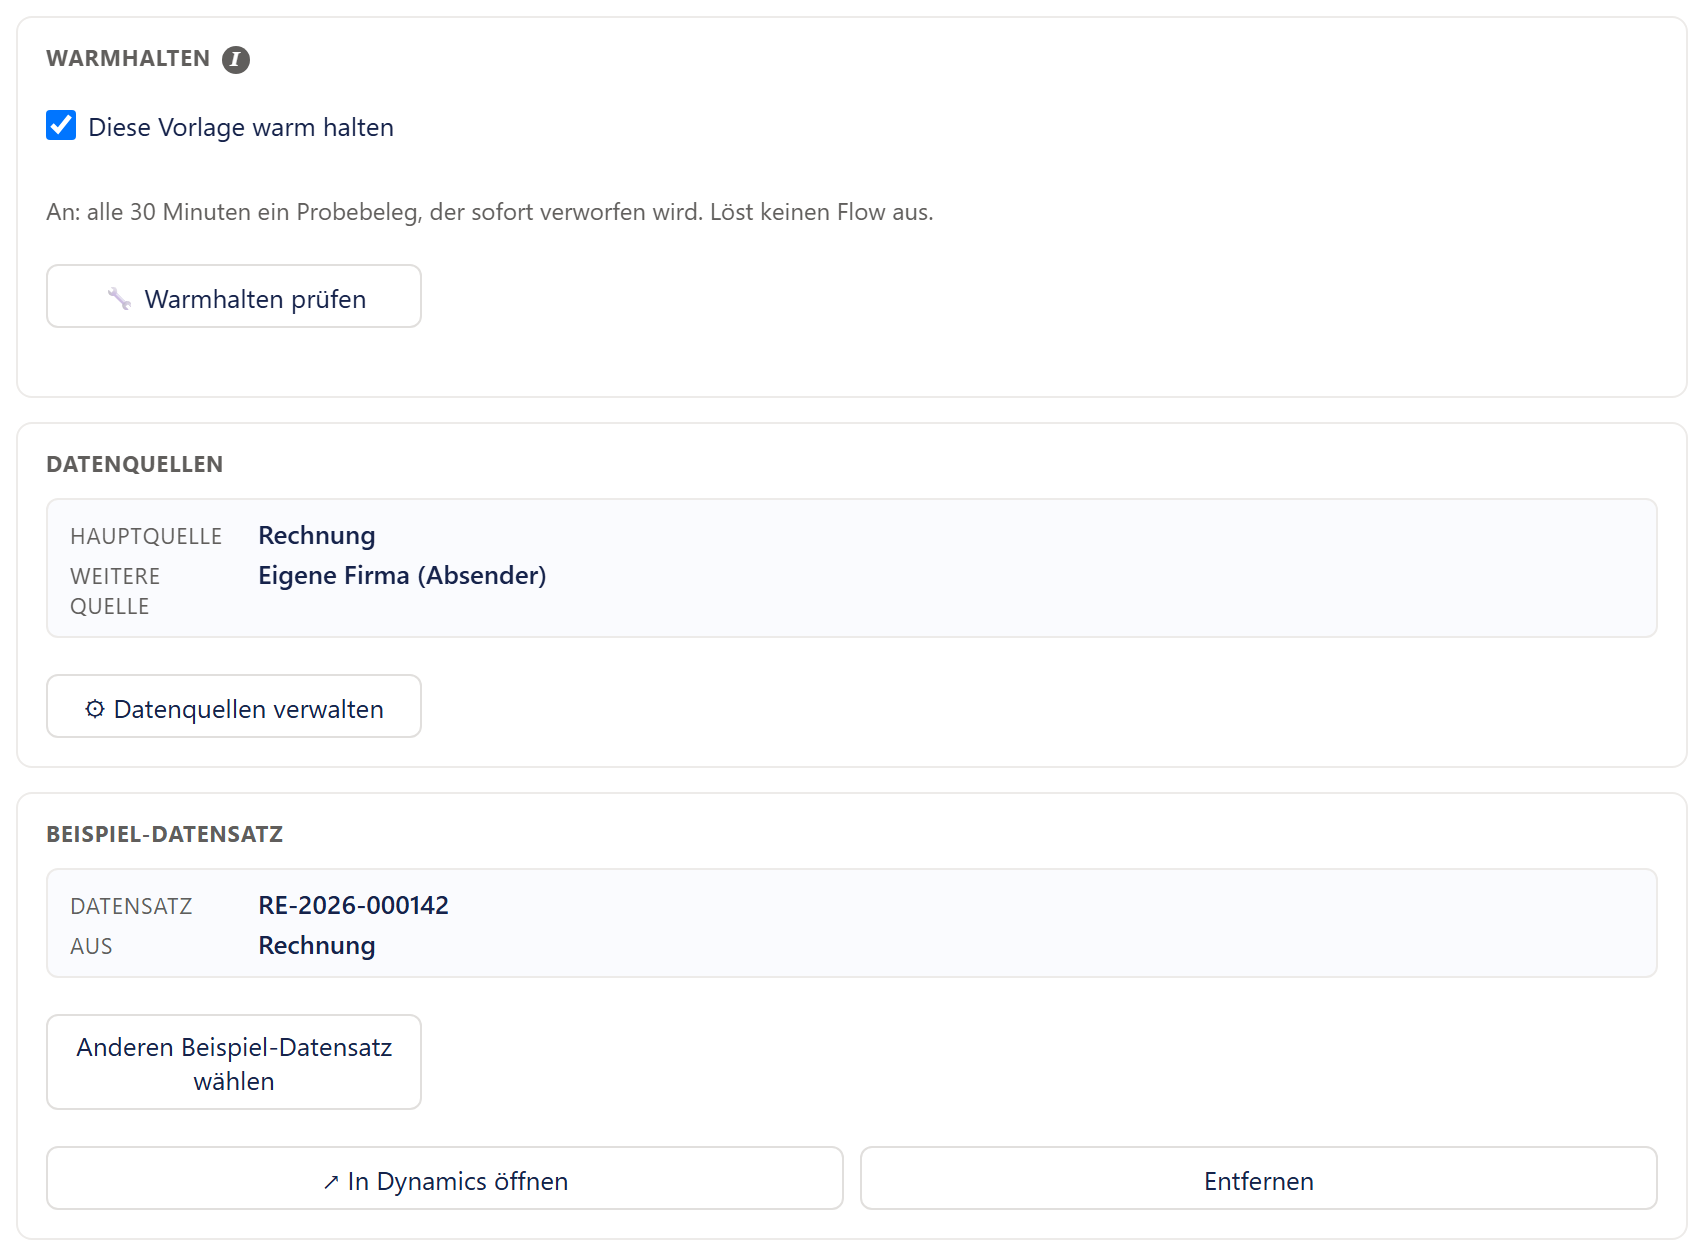Click the wrench icon on Warmhalten prüfen

point(119,298)
